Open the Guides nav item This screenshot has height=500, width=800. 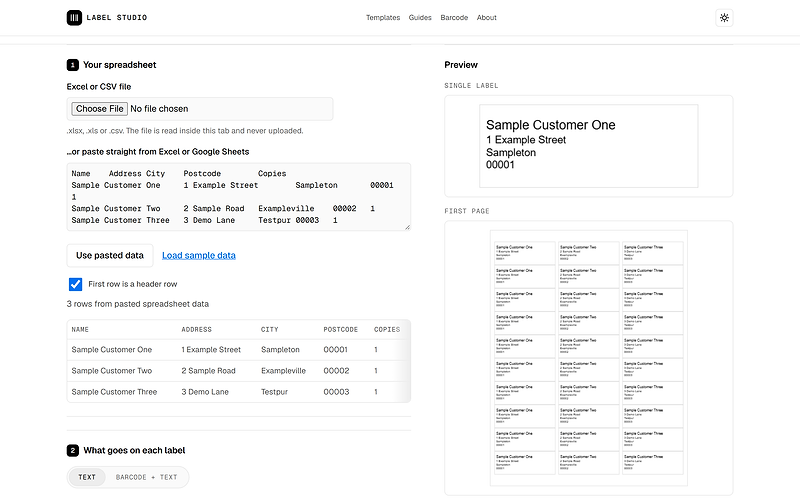tap(420, 17)
